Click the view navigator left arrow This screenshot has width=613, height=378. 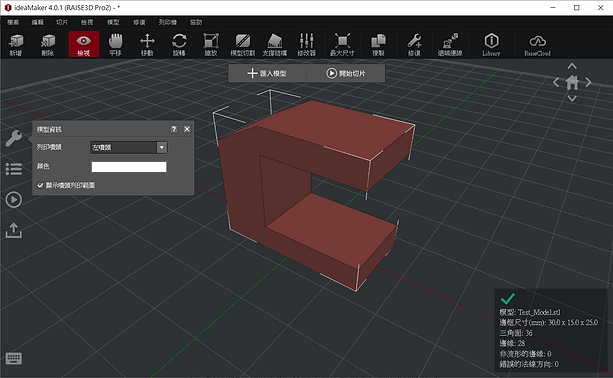[556, 82]
